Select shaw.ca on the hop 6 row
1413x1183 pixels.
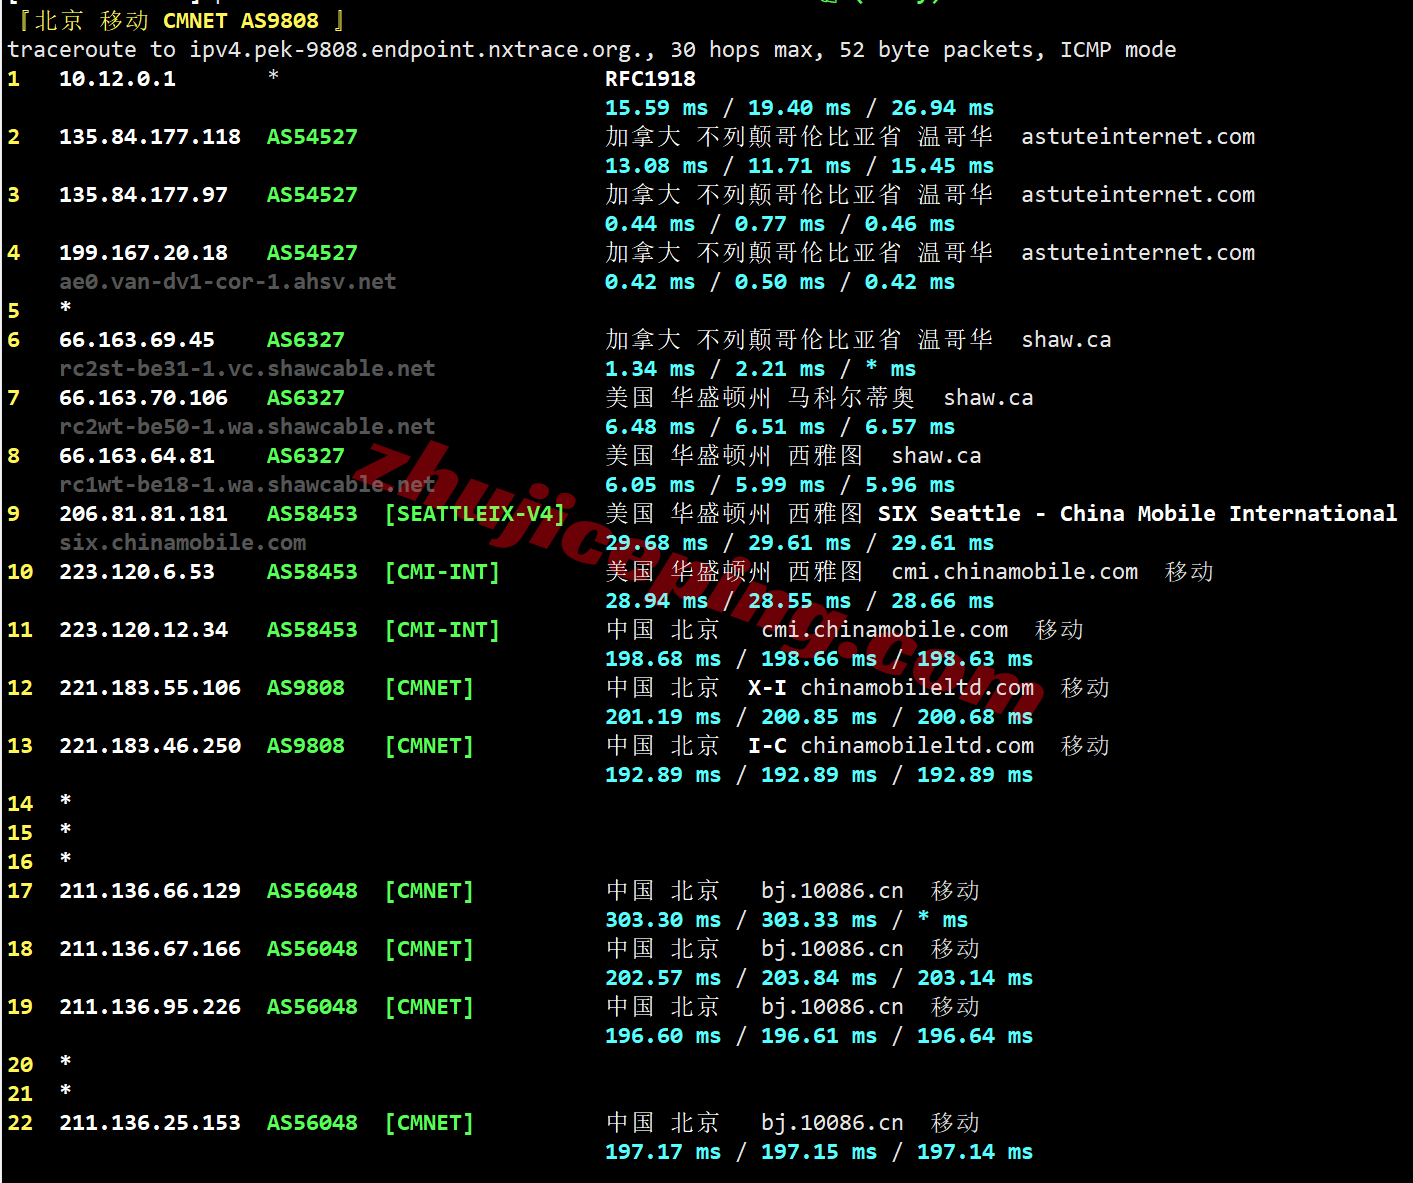tap(1066, 340)
